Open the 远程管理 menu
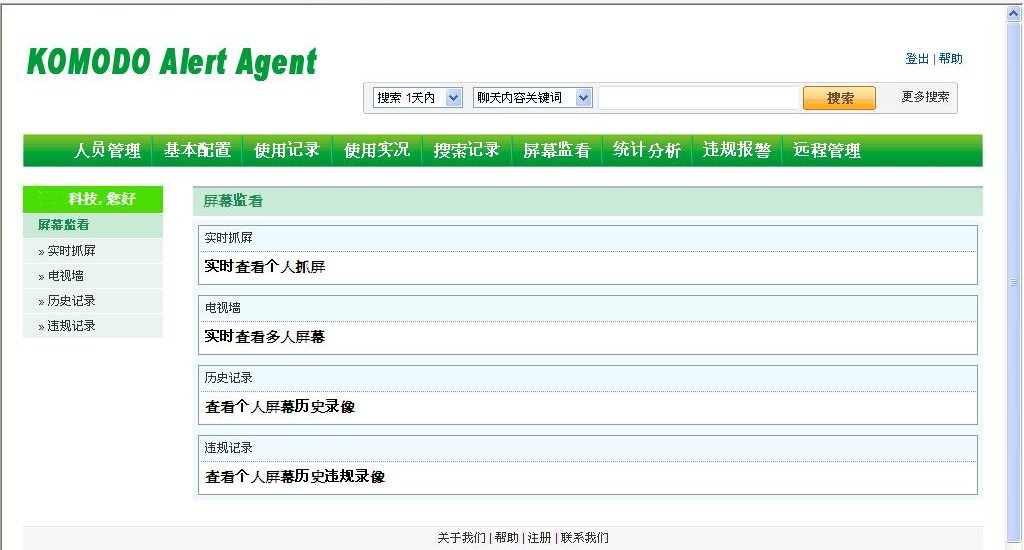Screen dimensions: 1024x550 click(x=827, y=150)
